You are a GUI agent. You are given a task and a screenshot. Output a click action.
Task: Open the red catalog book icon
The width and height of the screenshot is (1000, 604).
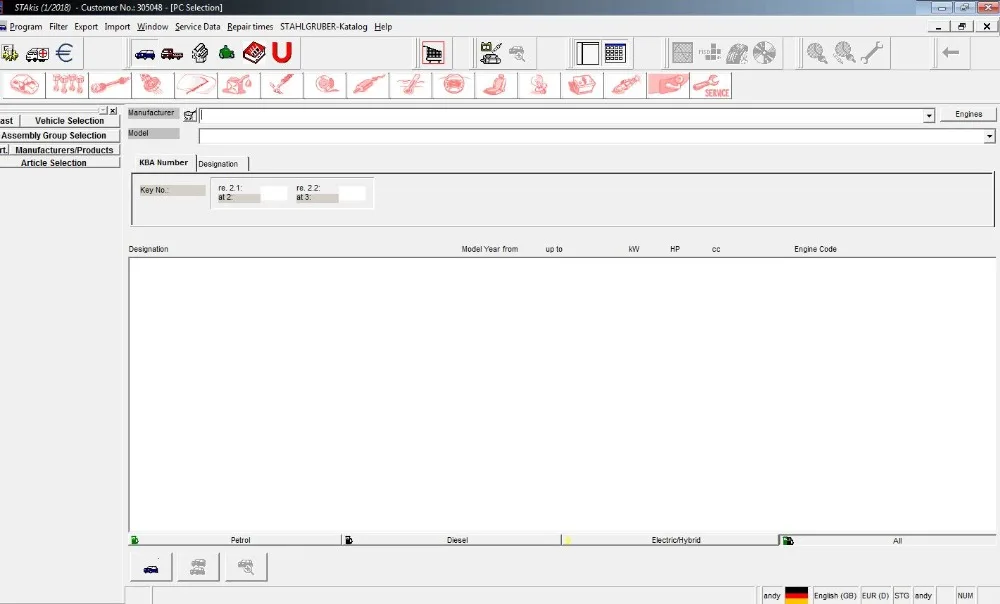tap(254, 52)
